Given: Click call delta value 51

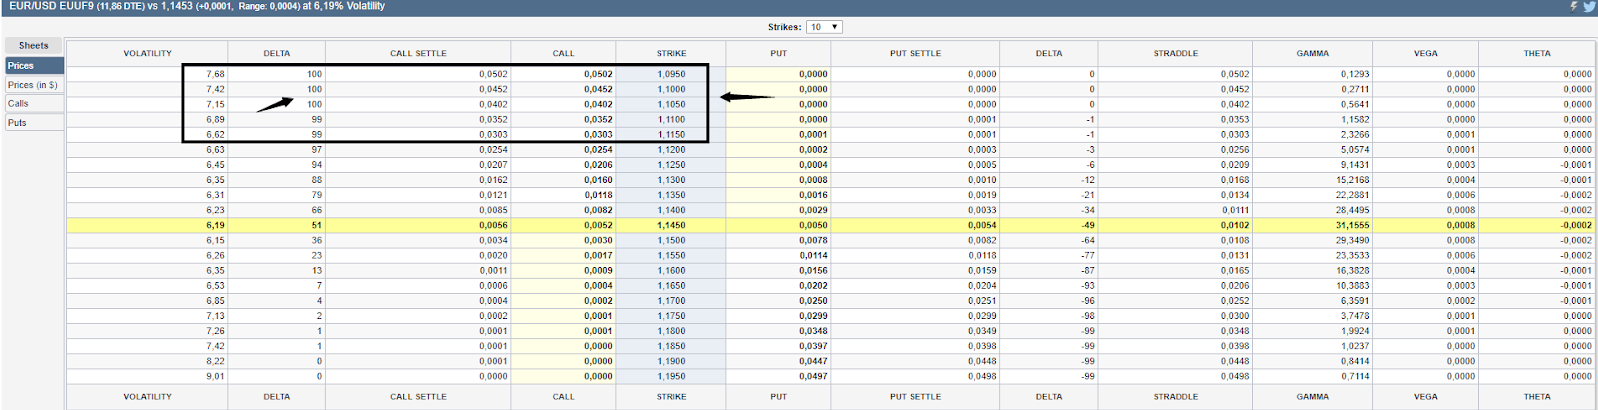Looking at the screenshot, I should (x=317, y=225).
